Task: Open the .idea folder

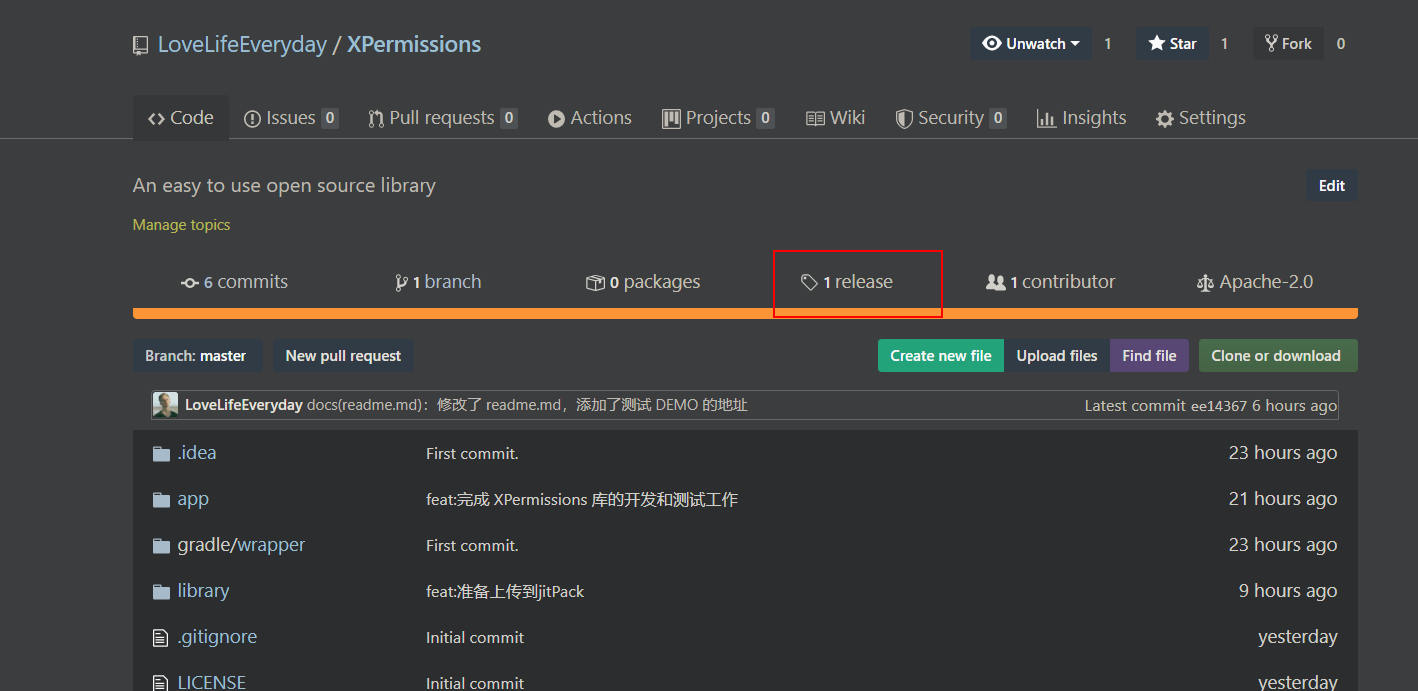Action: pyautogui.click(x=197, y=454)
